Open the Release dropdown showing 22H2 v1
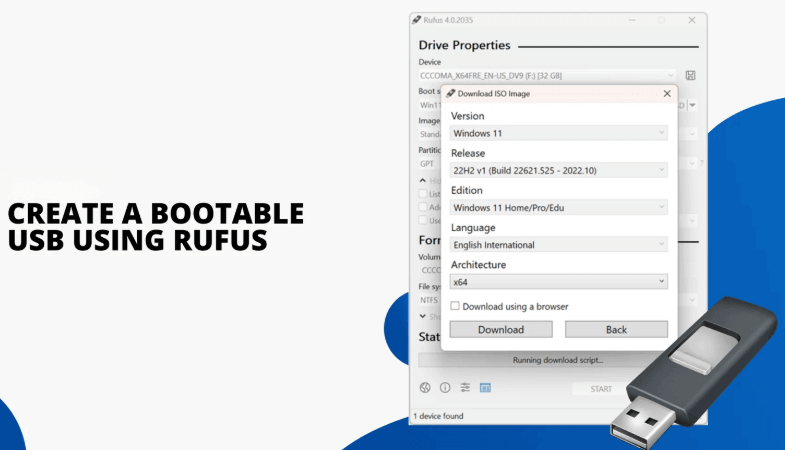The height and width of the screenshot is (450, 785). click(558, 170)
